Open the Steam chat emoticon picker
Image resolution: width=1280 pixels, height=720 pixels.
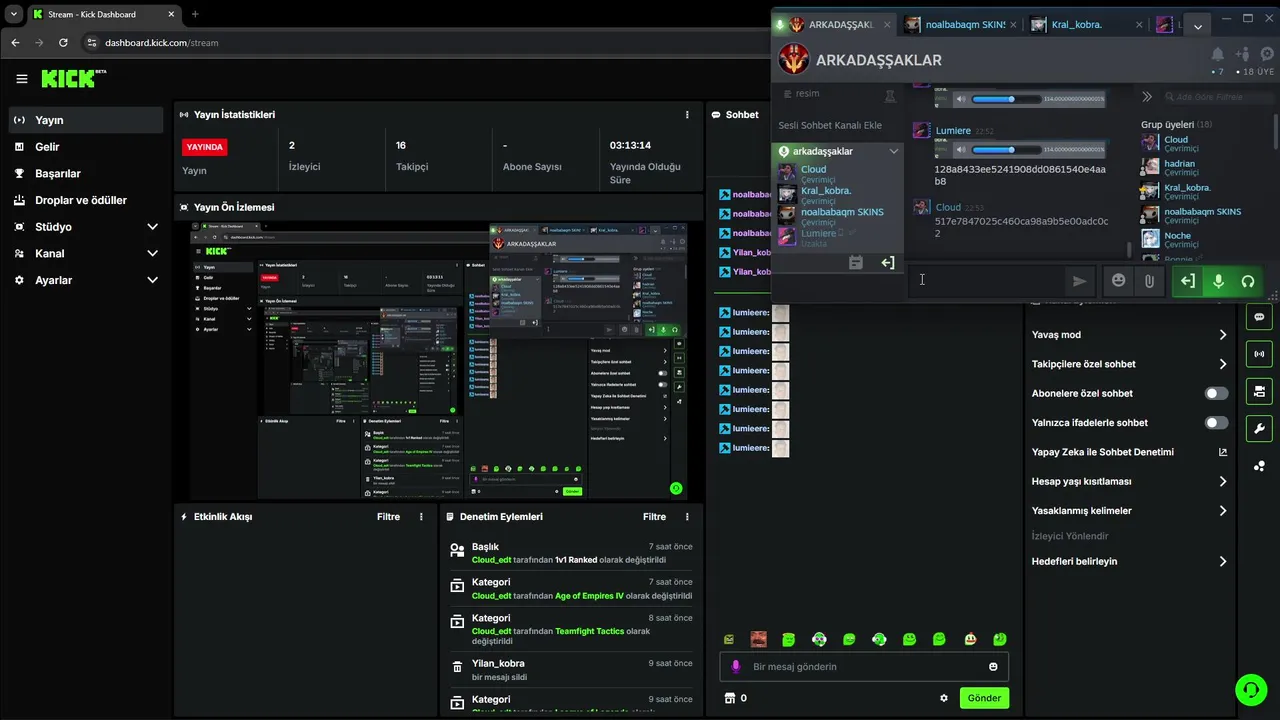pyautogui.click(x=1118, y=281)
